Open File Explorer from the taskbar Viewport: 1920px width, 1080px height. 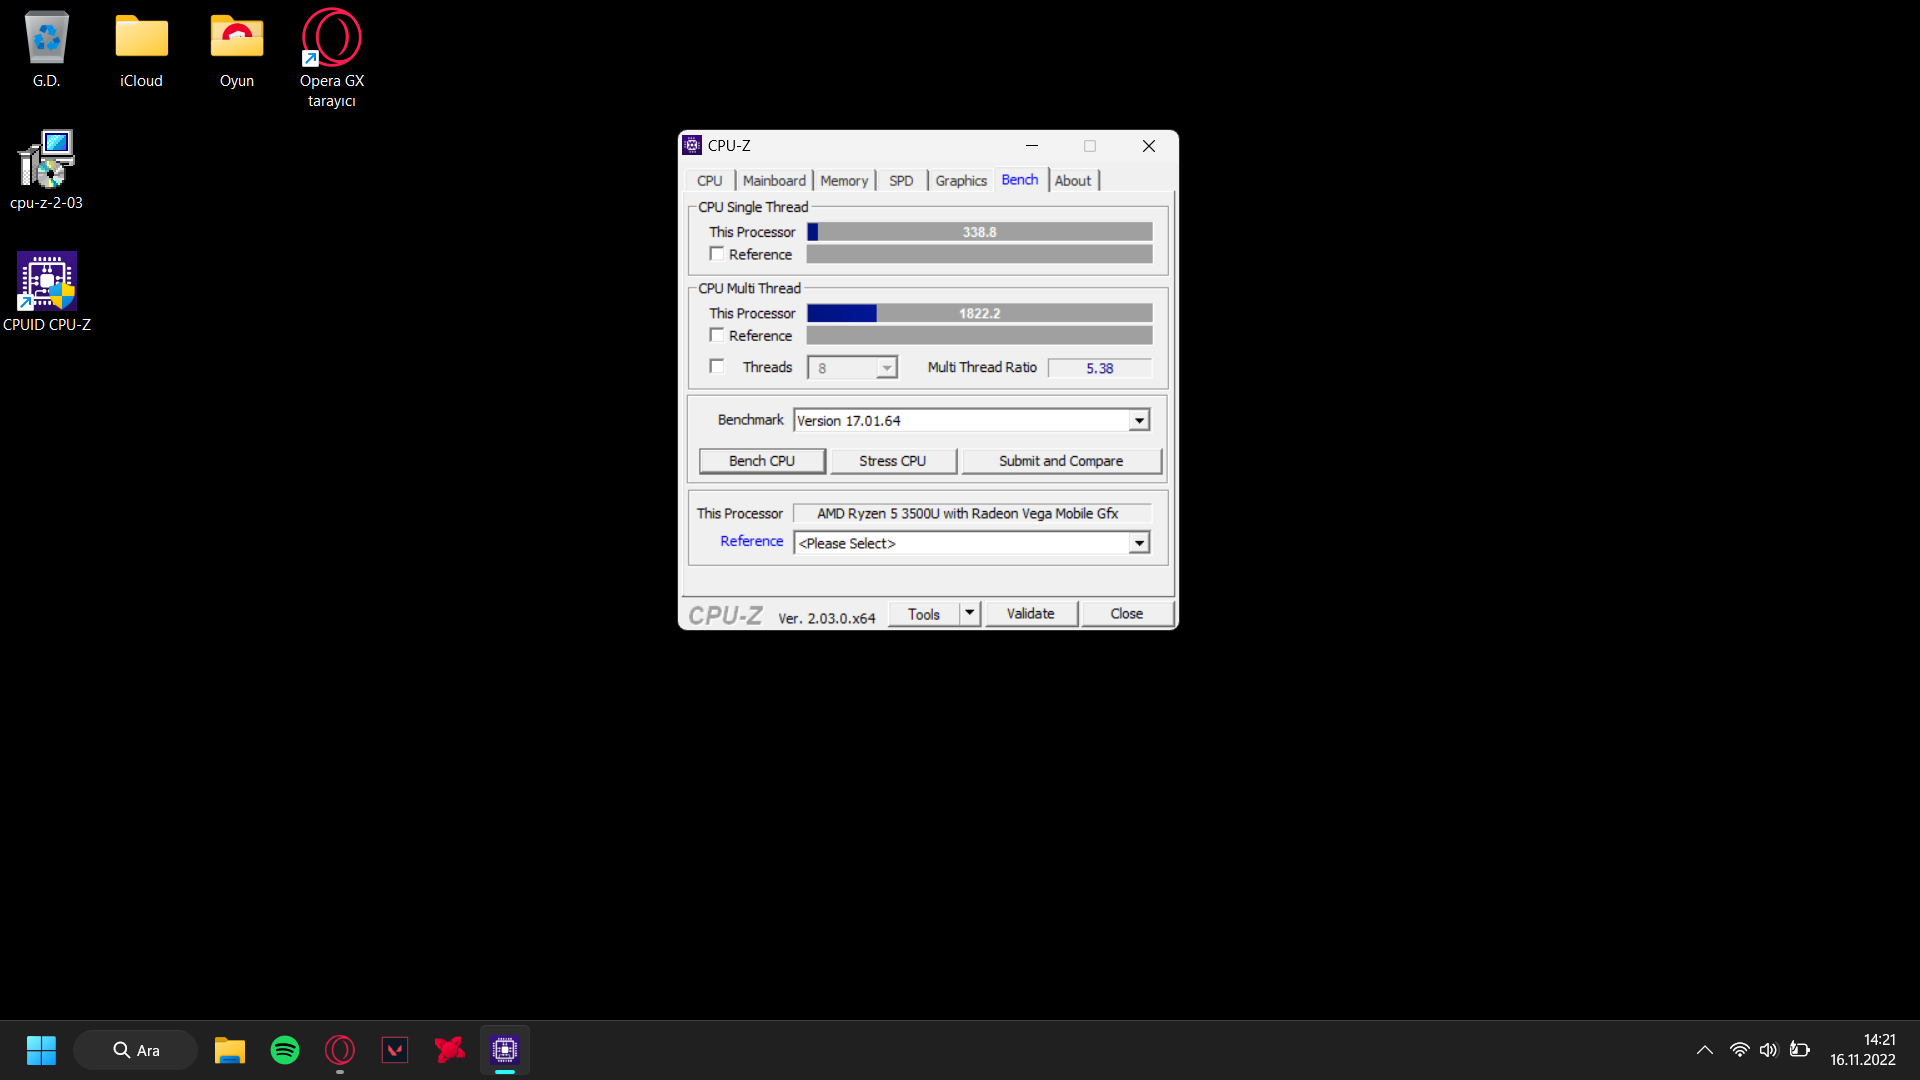[230, 1050]
